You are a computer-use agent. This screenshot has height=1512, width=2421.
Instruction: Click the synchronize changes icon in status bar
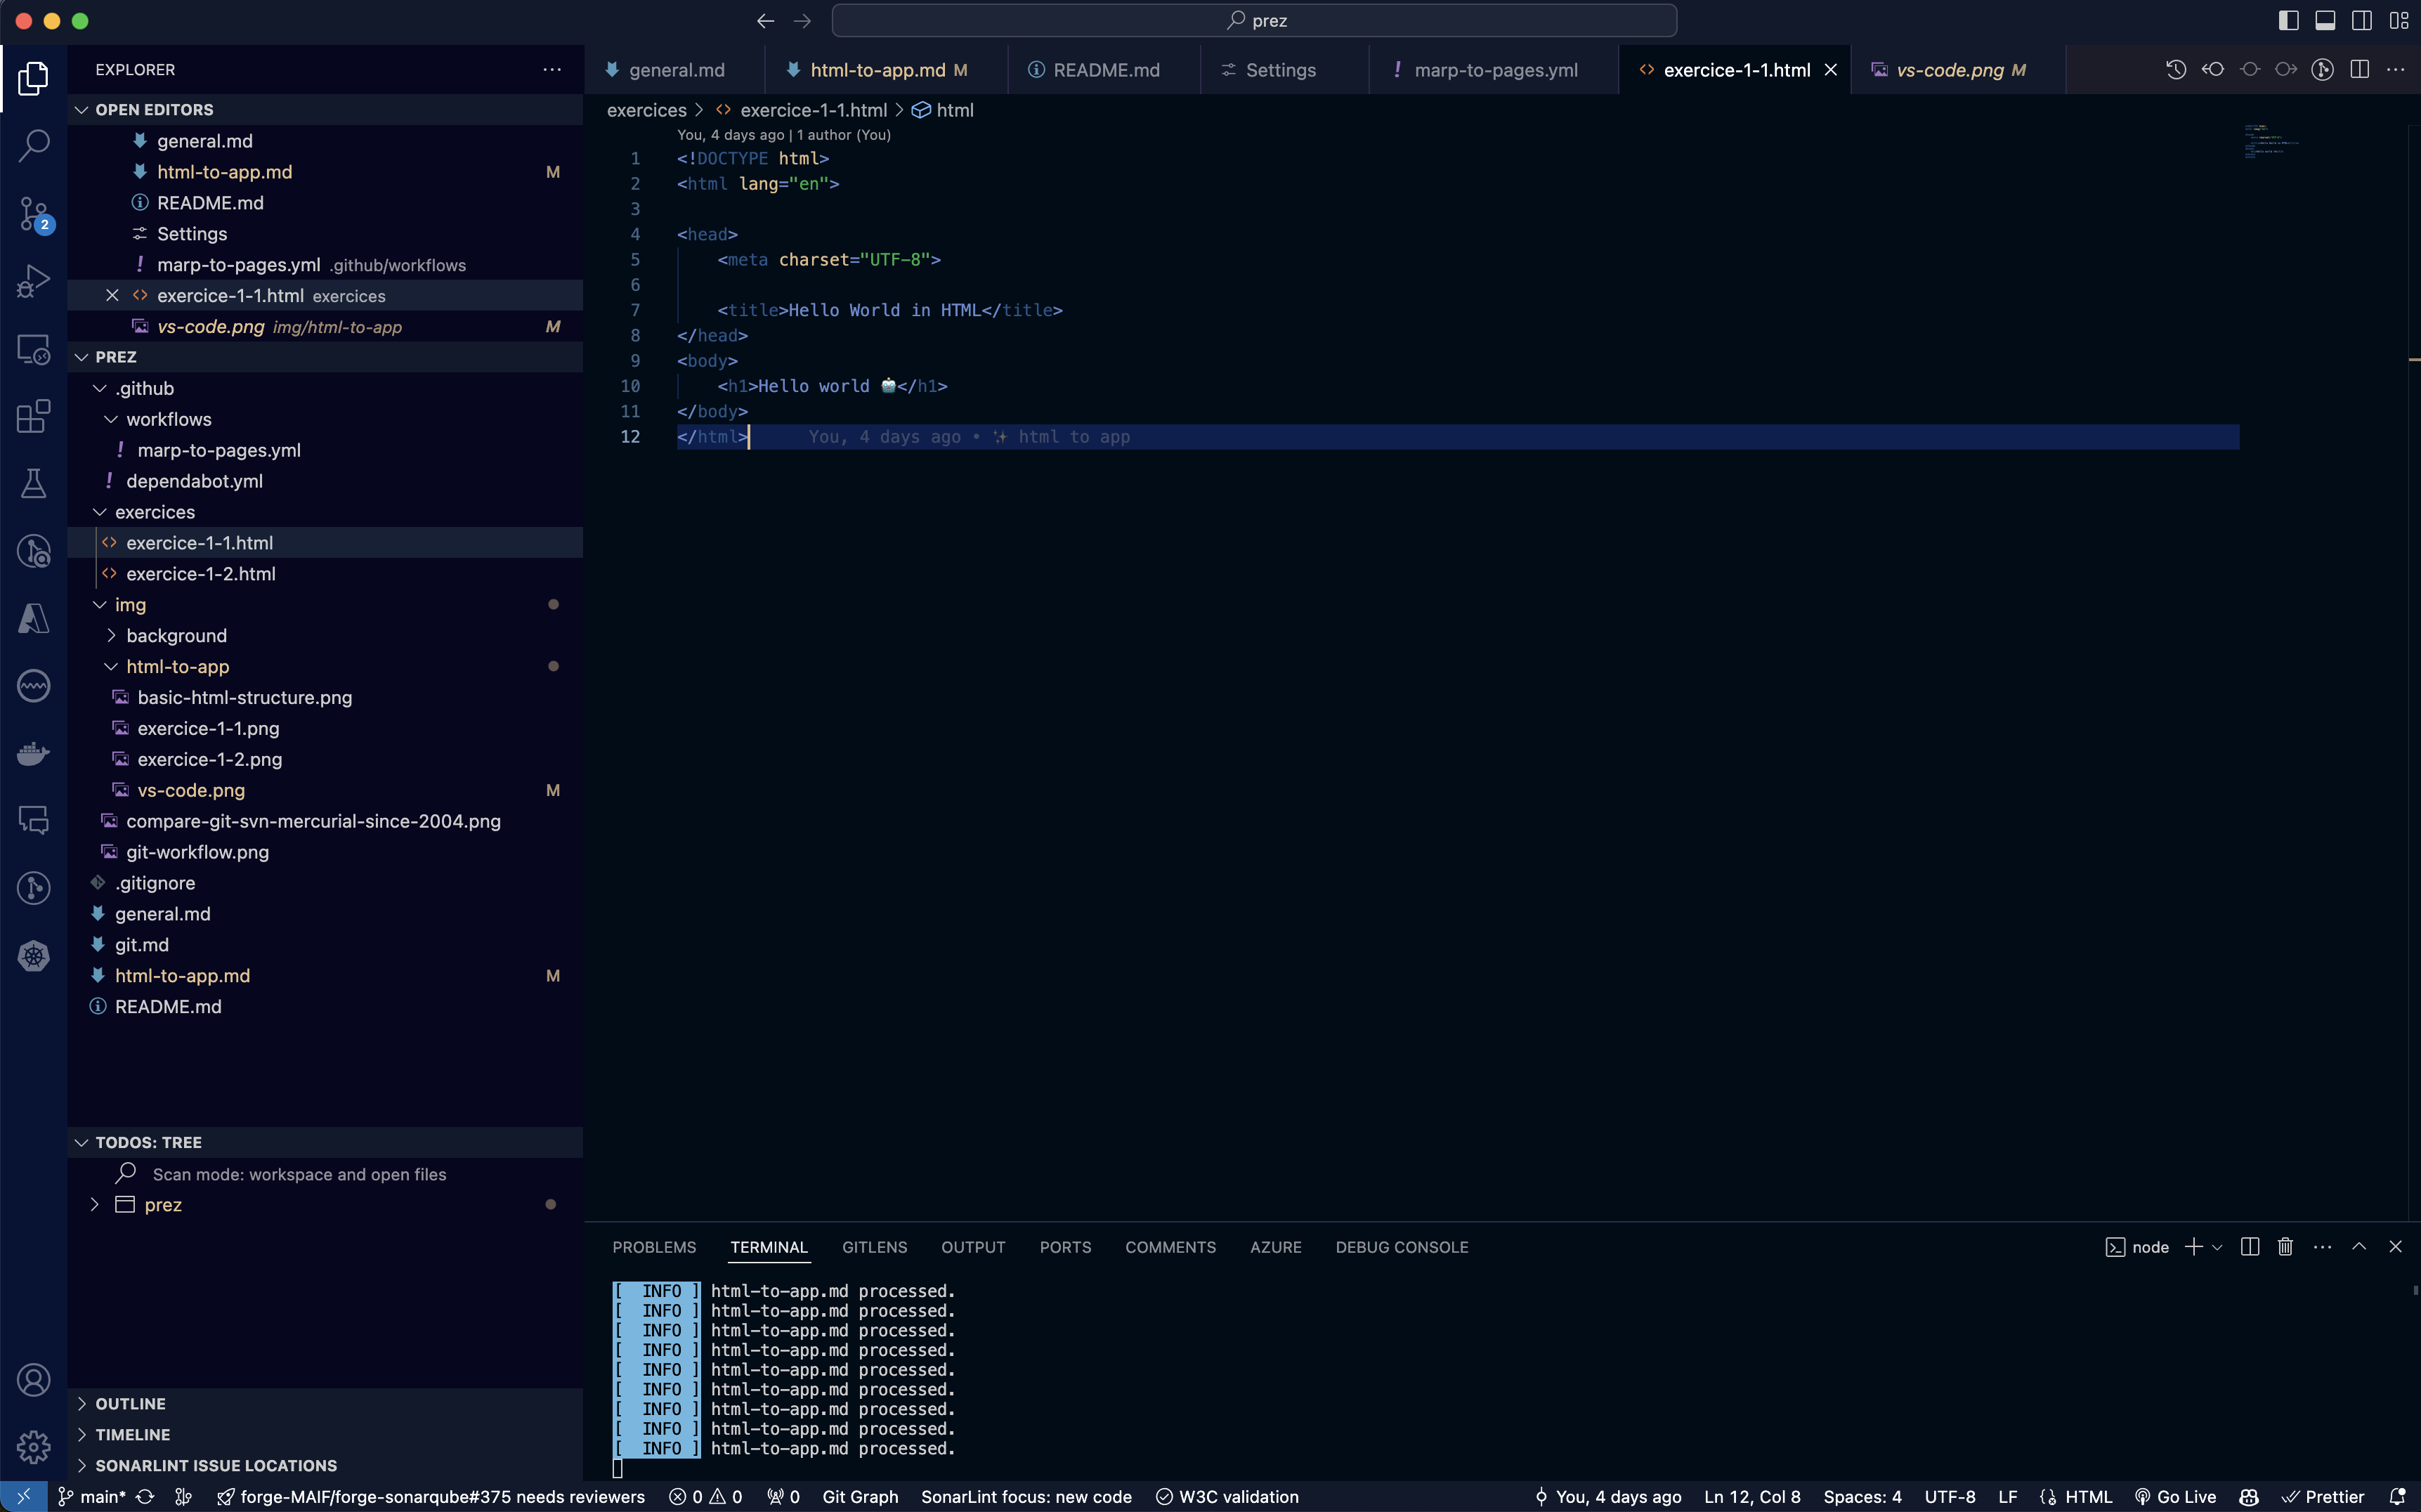145,1497
